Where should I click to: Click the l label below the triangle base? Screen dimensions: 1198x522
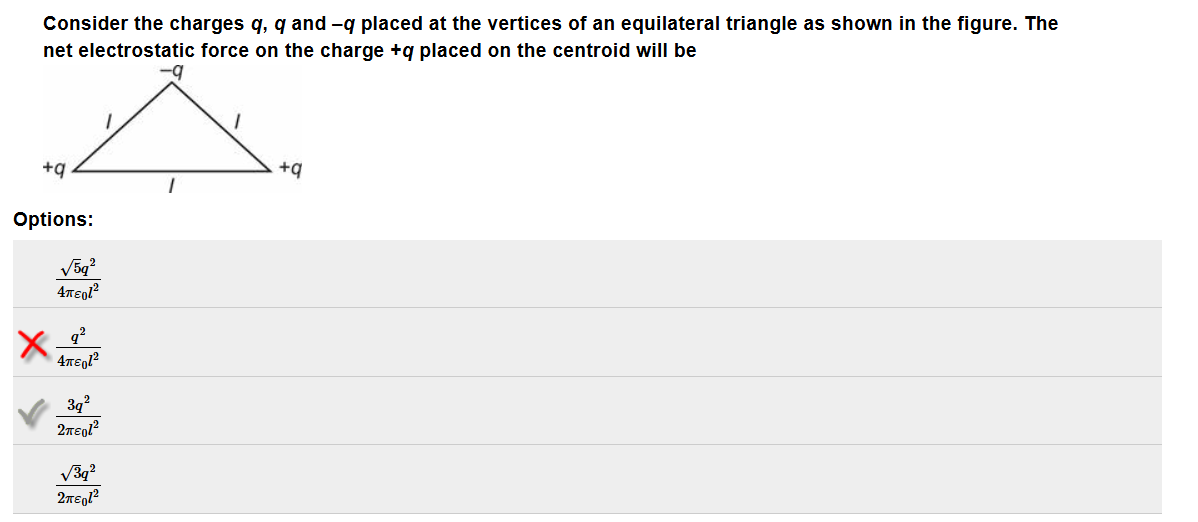coord(173,187)
